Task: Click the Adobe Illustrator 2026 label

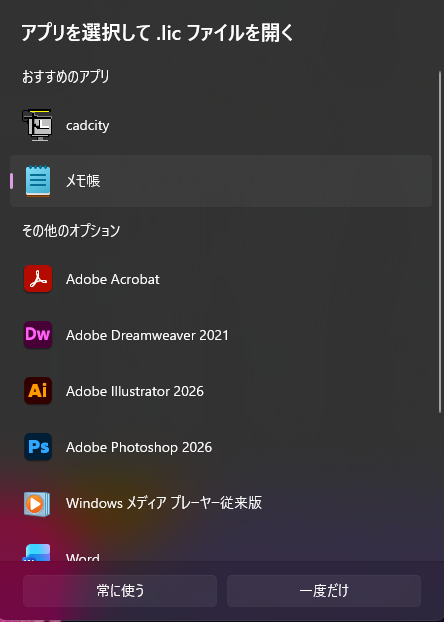Action: coord(135,391)
